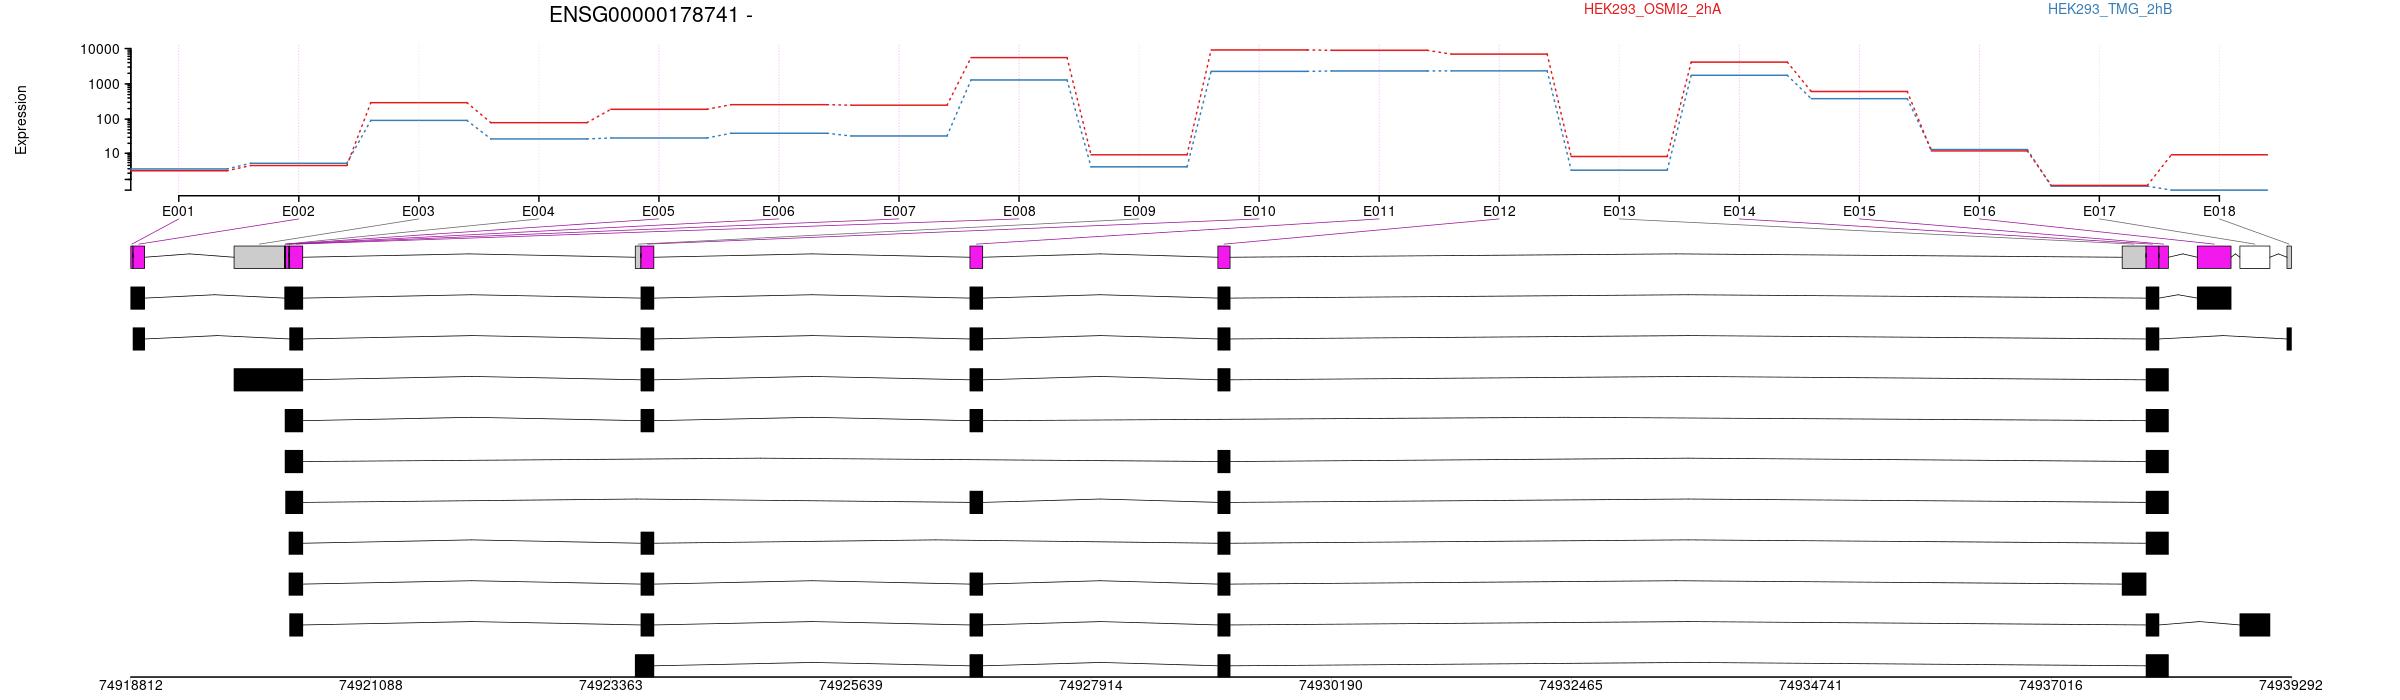The height and width of the screenshot is (700, 2400).
Task: Click the red expression line segment above E008
Action: coord(1019,58)
